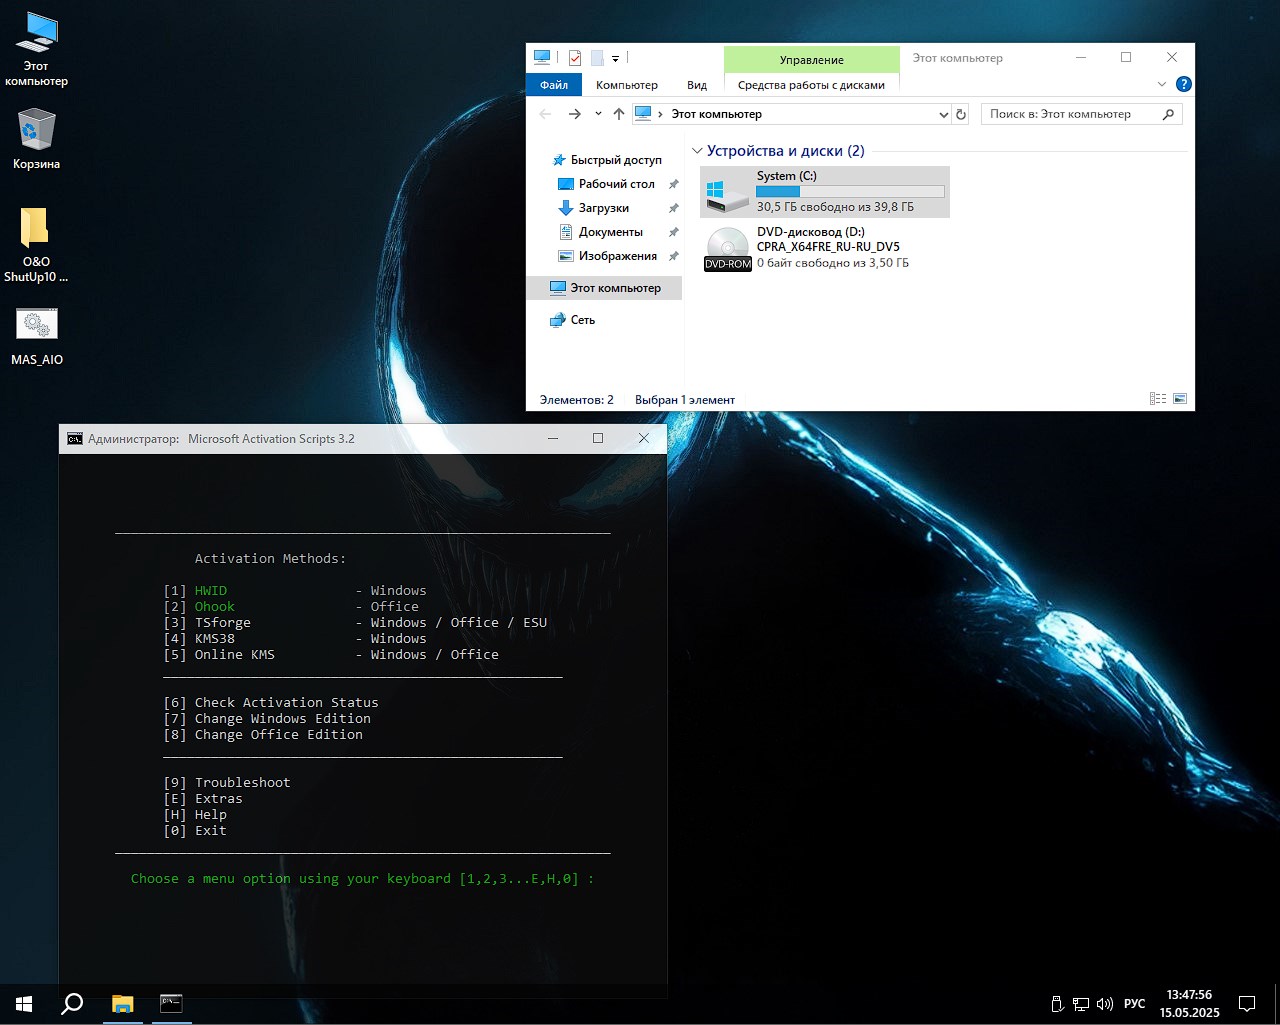This screenshot has width=1280, height=1025.
Task: Click the Поиск в: Этот компьютер search box
Action: pos(1070,114)
